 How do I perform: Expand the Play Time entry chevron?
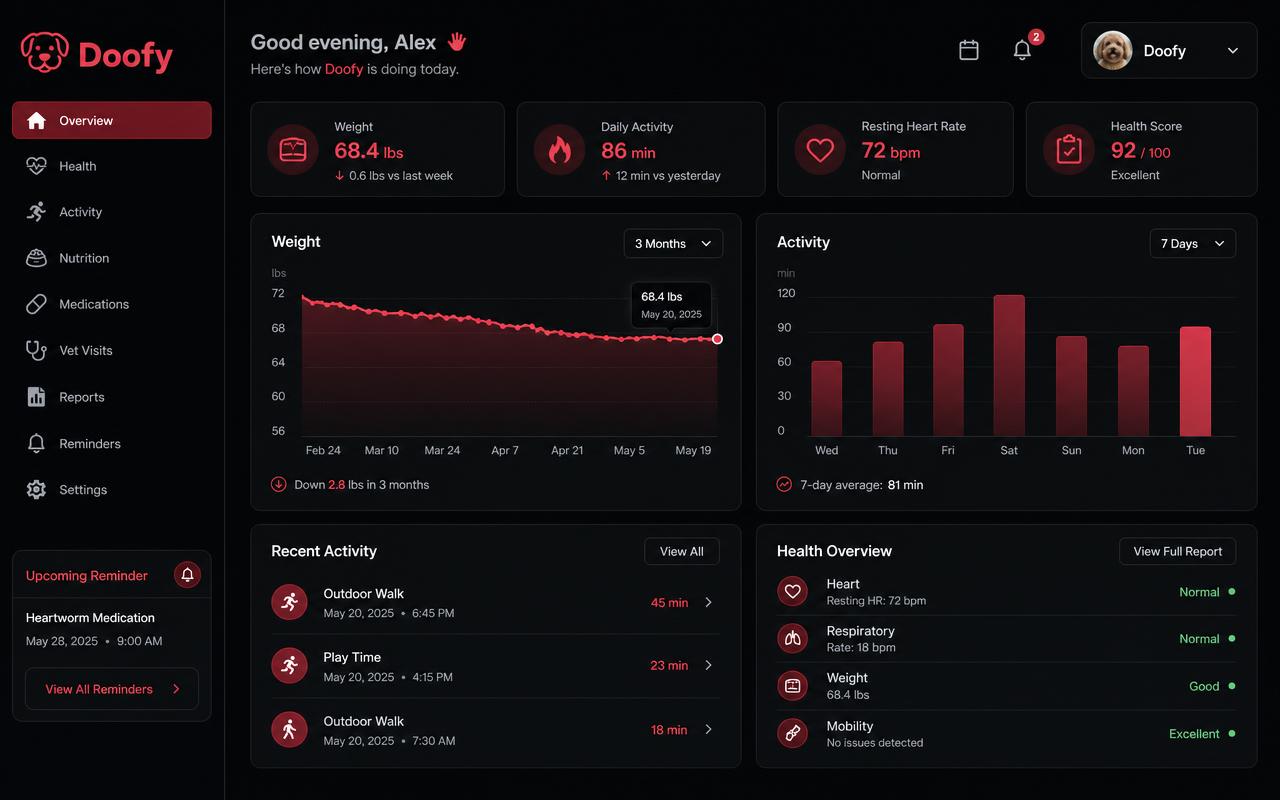click(x=709, y=665)
